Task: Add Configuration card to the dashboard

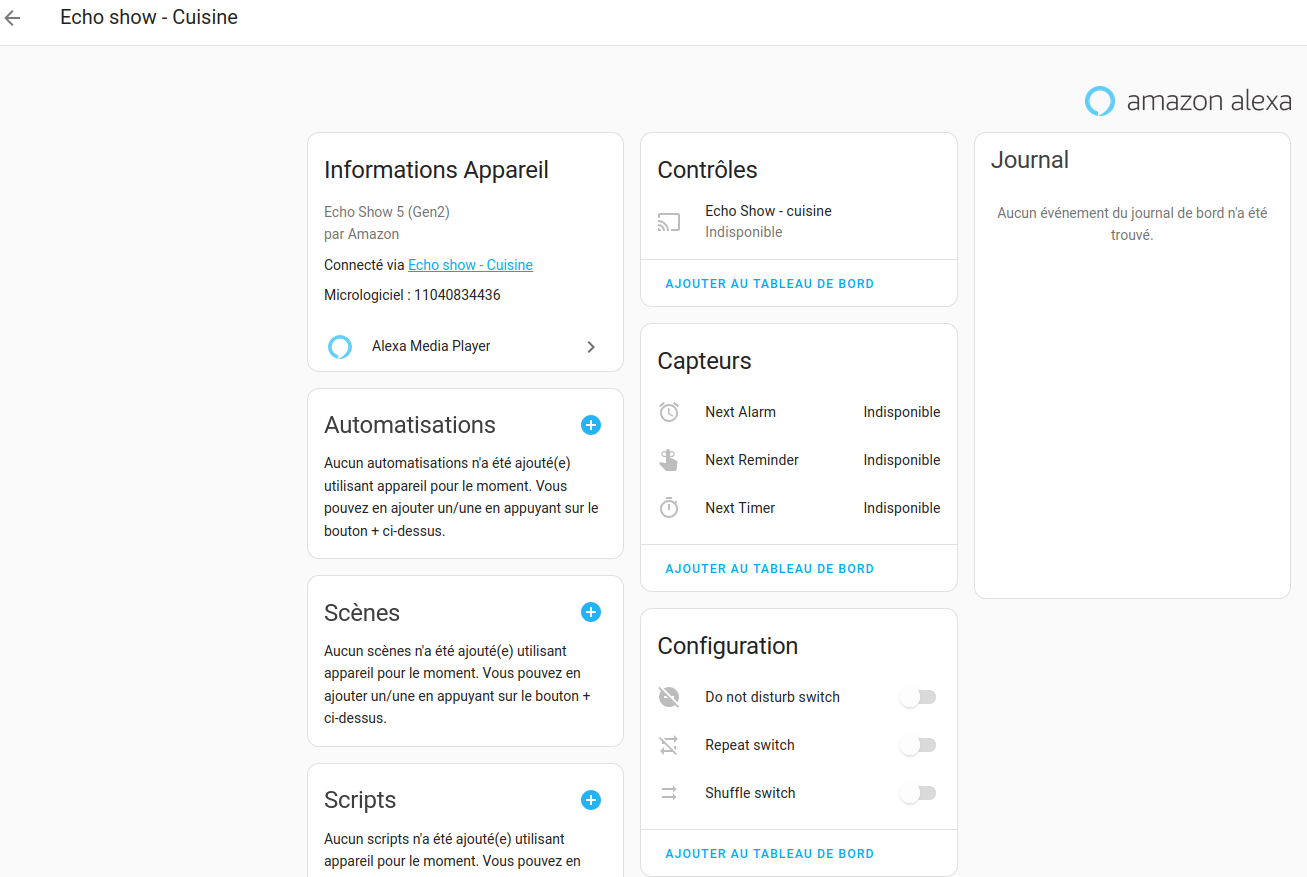Action: [x=770, y=854]
